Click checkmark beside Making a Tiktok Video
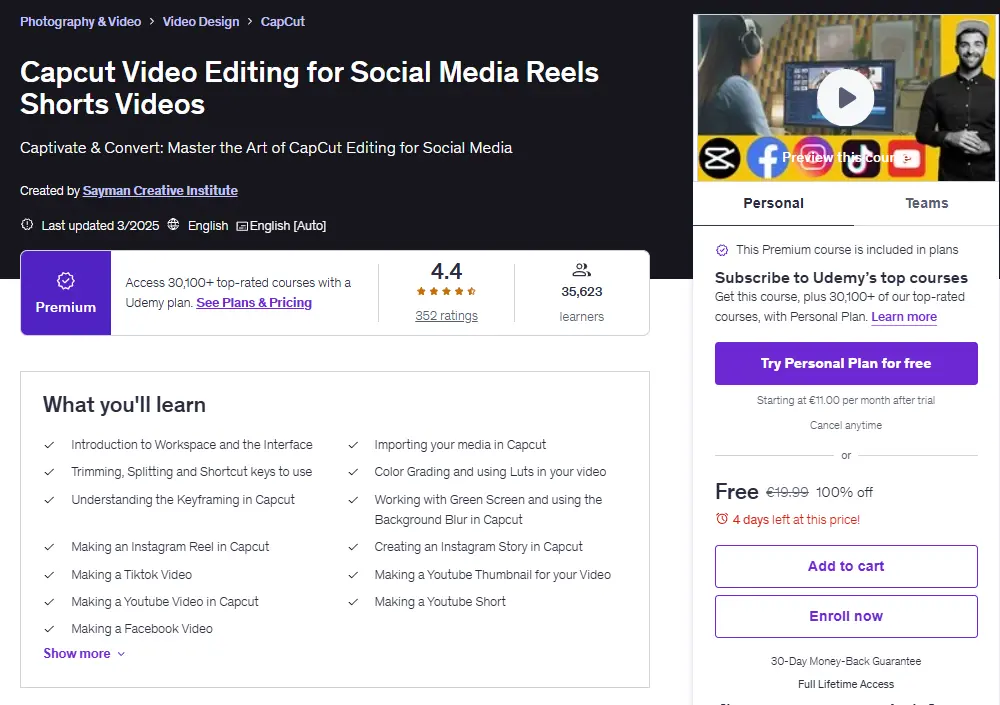This screenshot has width=1000, height=705. [x=49, y=575]
